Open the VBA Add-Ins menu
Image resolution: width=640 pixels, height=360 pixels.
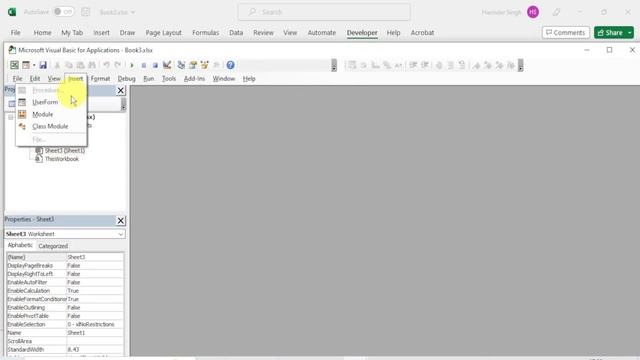(x=194, y=78)
